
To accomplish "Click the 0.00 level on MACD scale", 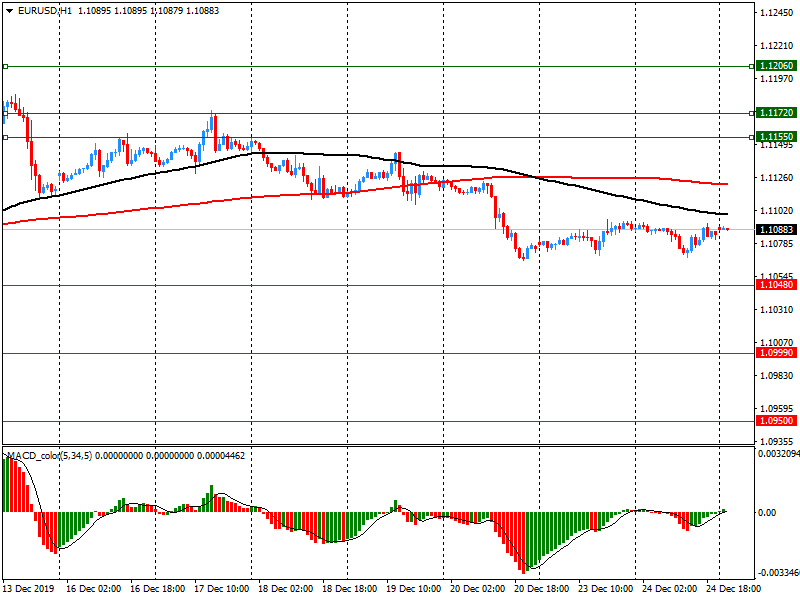I will coord(768,512).
